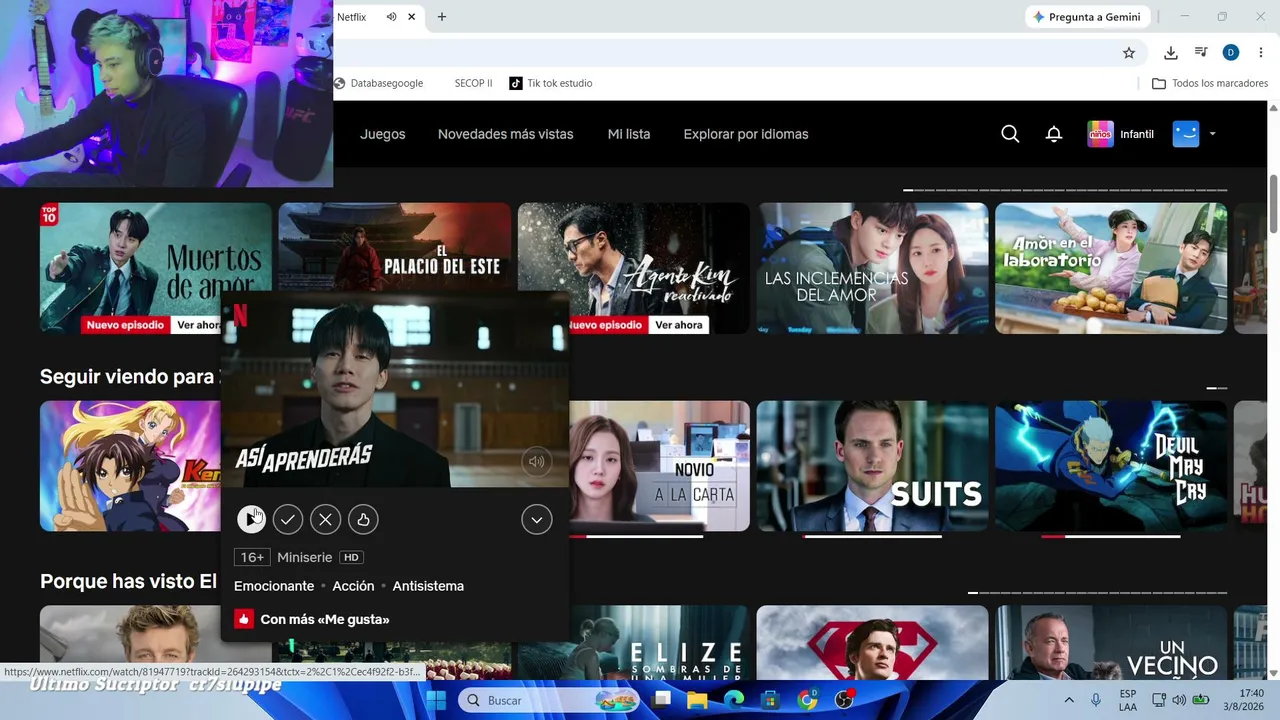Open the Chrome downloads icon
1280x720 pixels.
pos(1171,53)
